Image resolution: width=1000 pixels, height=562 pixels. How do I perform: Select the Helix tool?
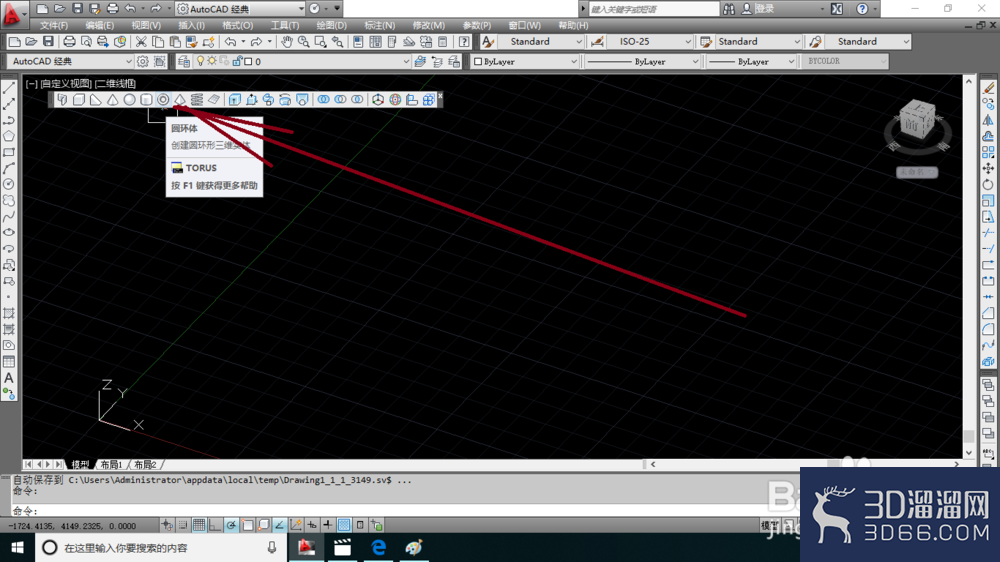pyautogui.click(x=197, y=100)
